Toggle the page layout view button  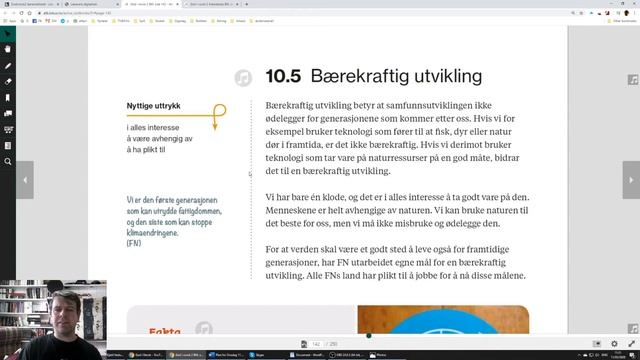coord(597,344)
